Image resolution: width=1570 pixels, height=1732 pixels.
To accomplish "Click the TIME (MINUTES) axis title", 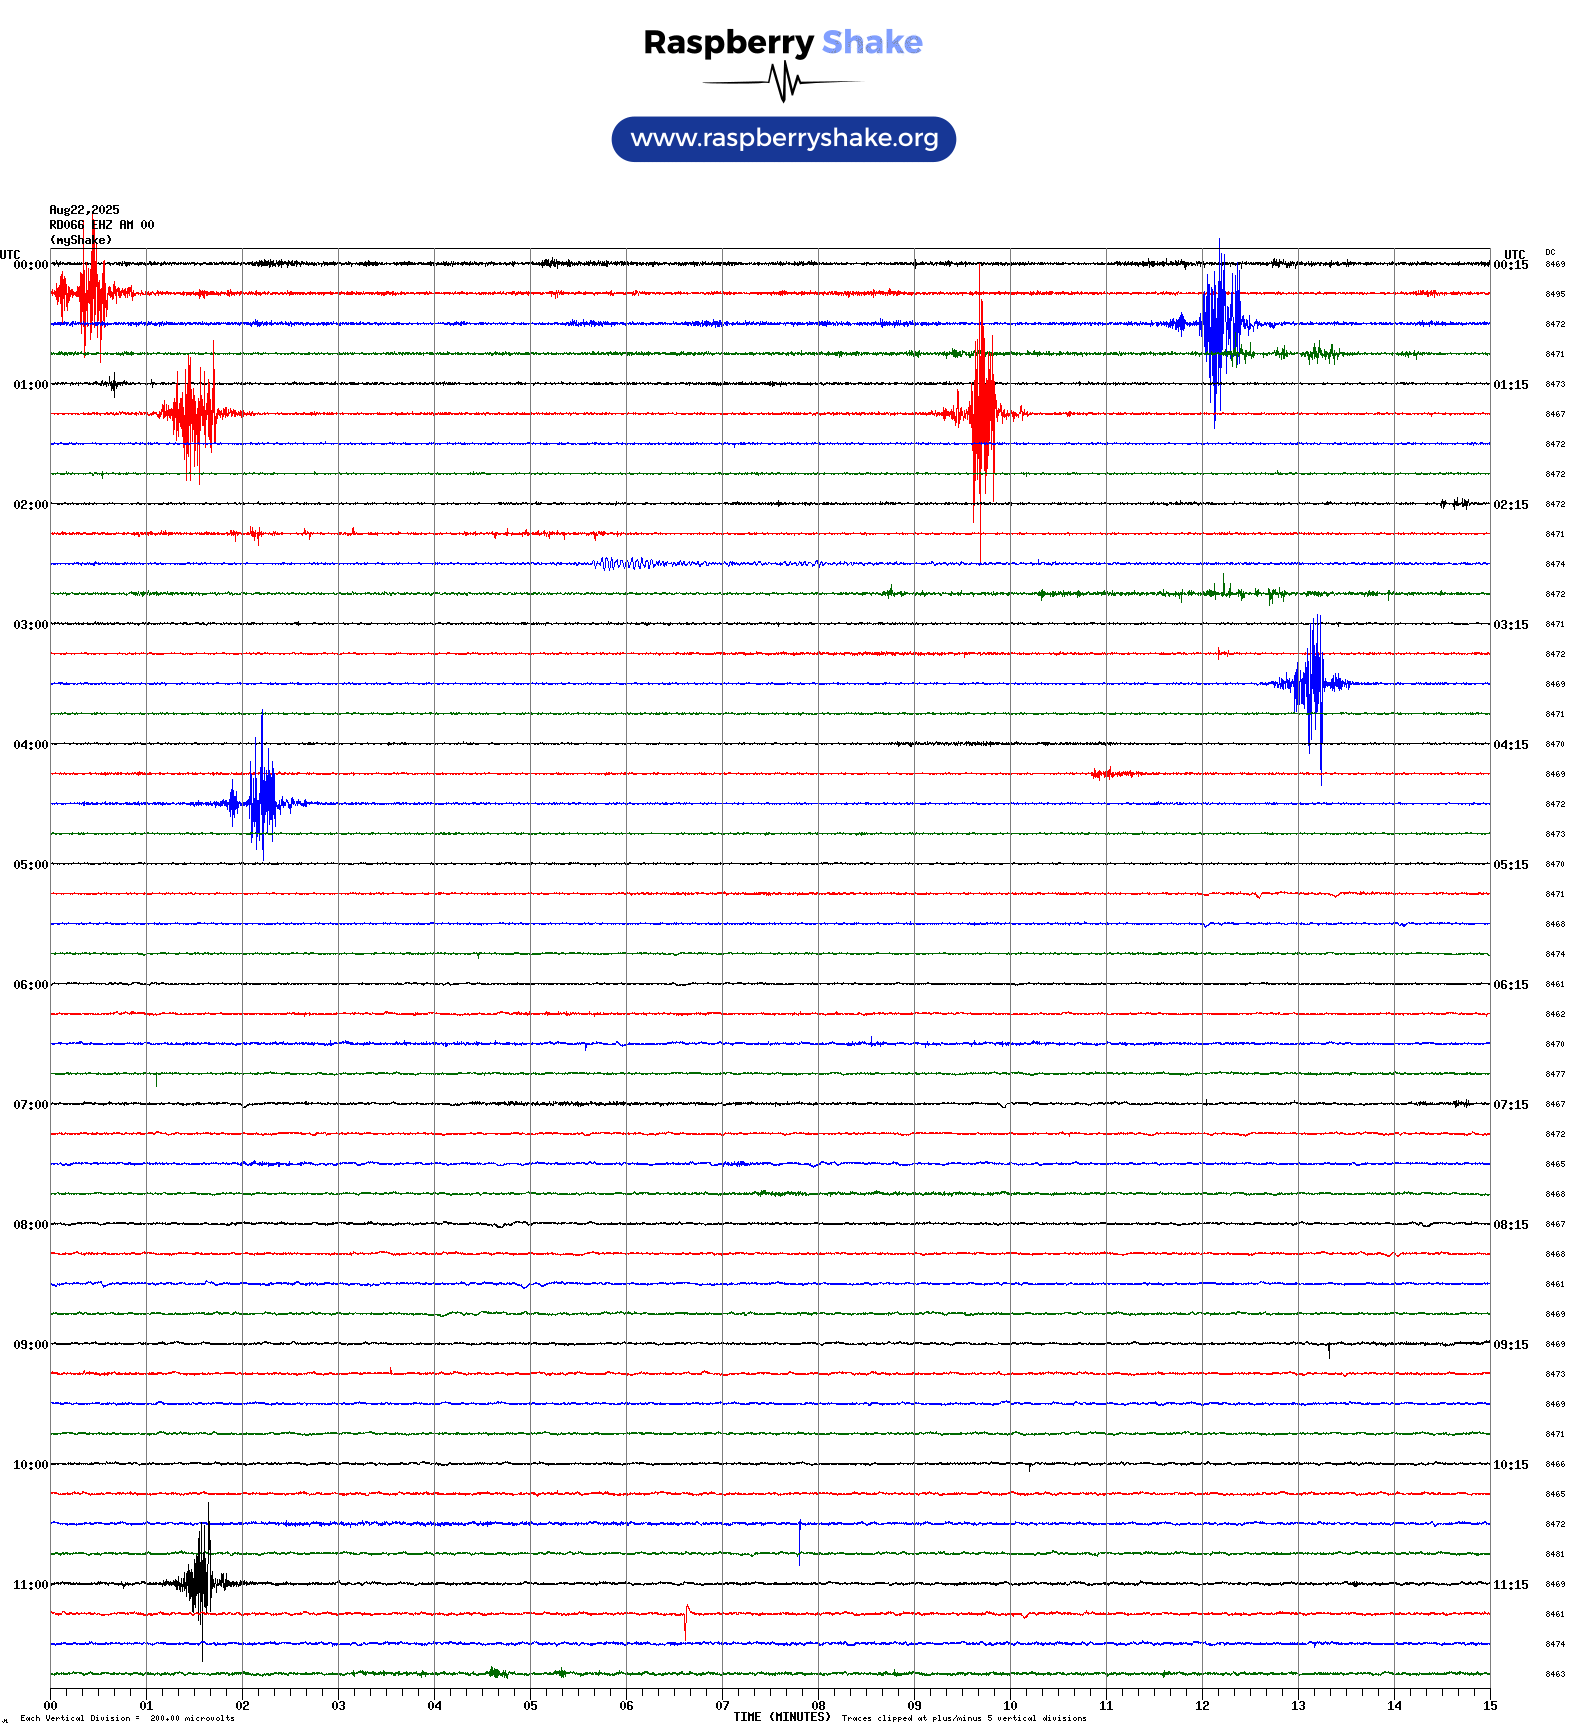I will click(781, 1717).
